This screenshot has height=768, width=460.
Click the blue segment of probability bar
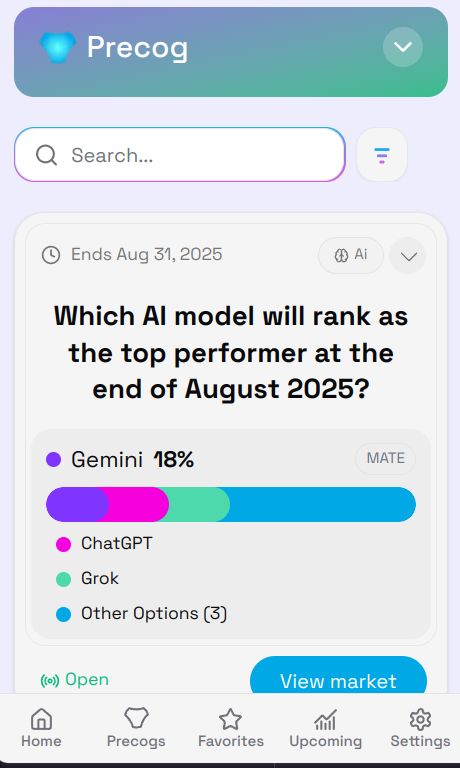coord(322,504)
